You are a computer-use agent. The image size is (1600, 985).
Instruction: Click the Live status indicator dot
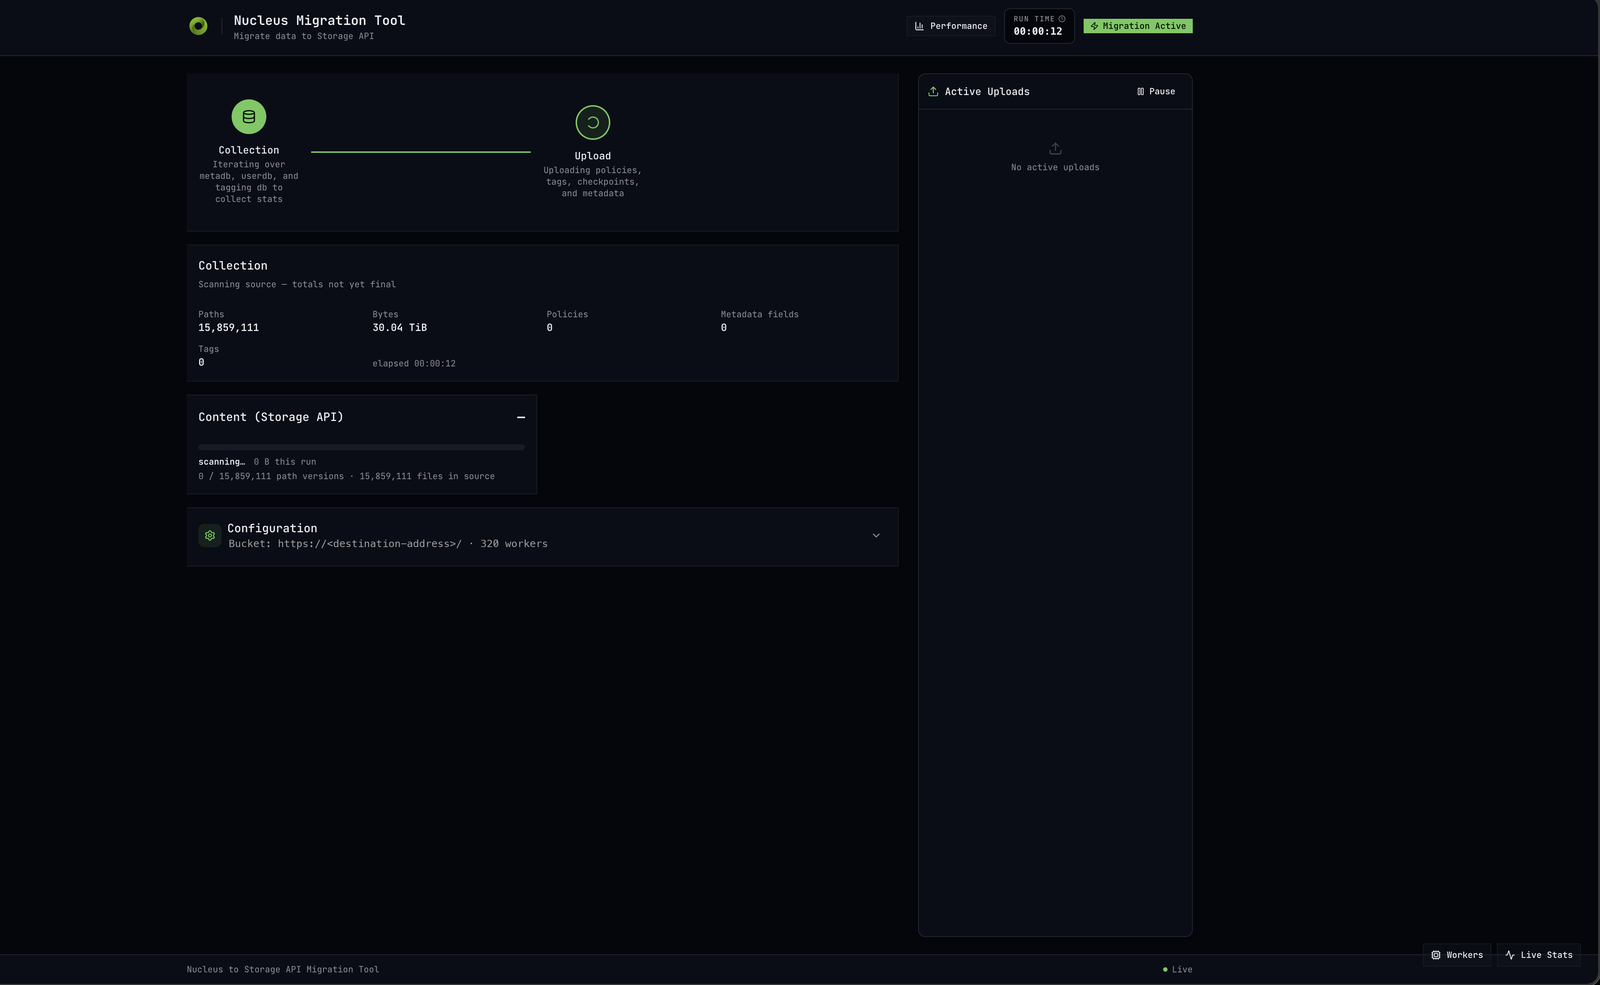1165,969
